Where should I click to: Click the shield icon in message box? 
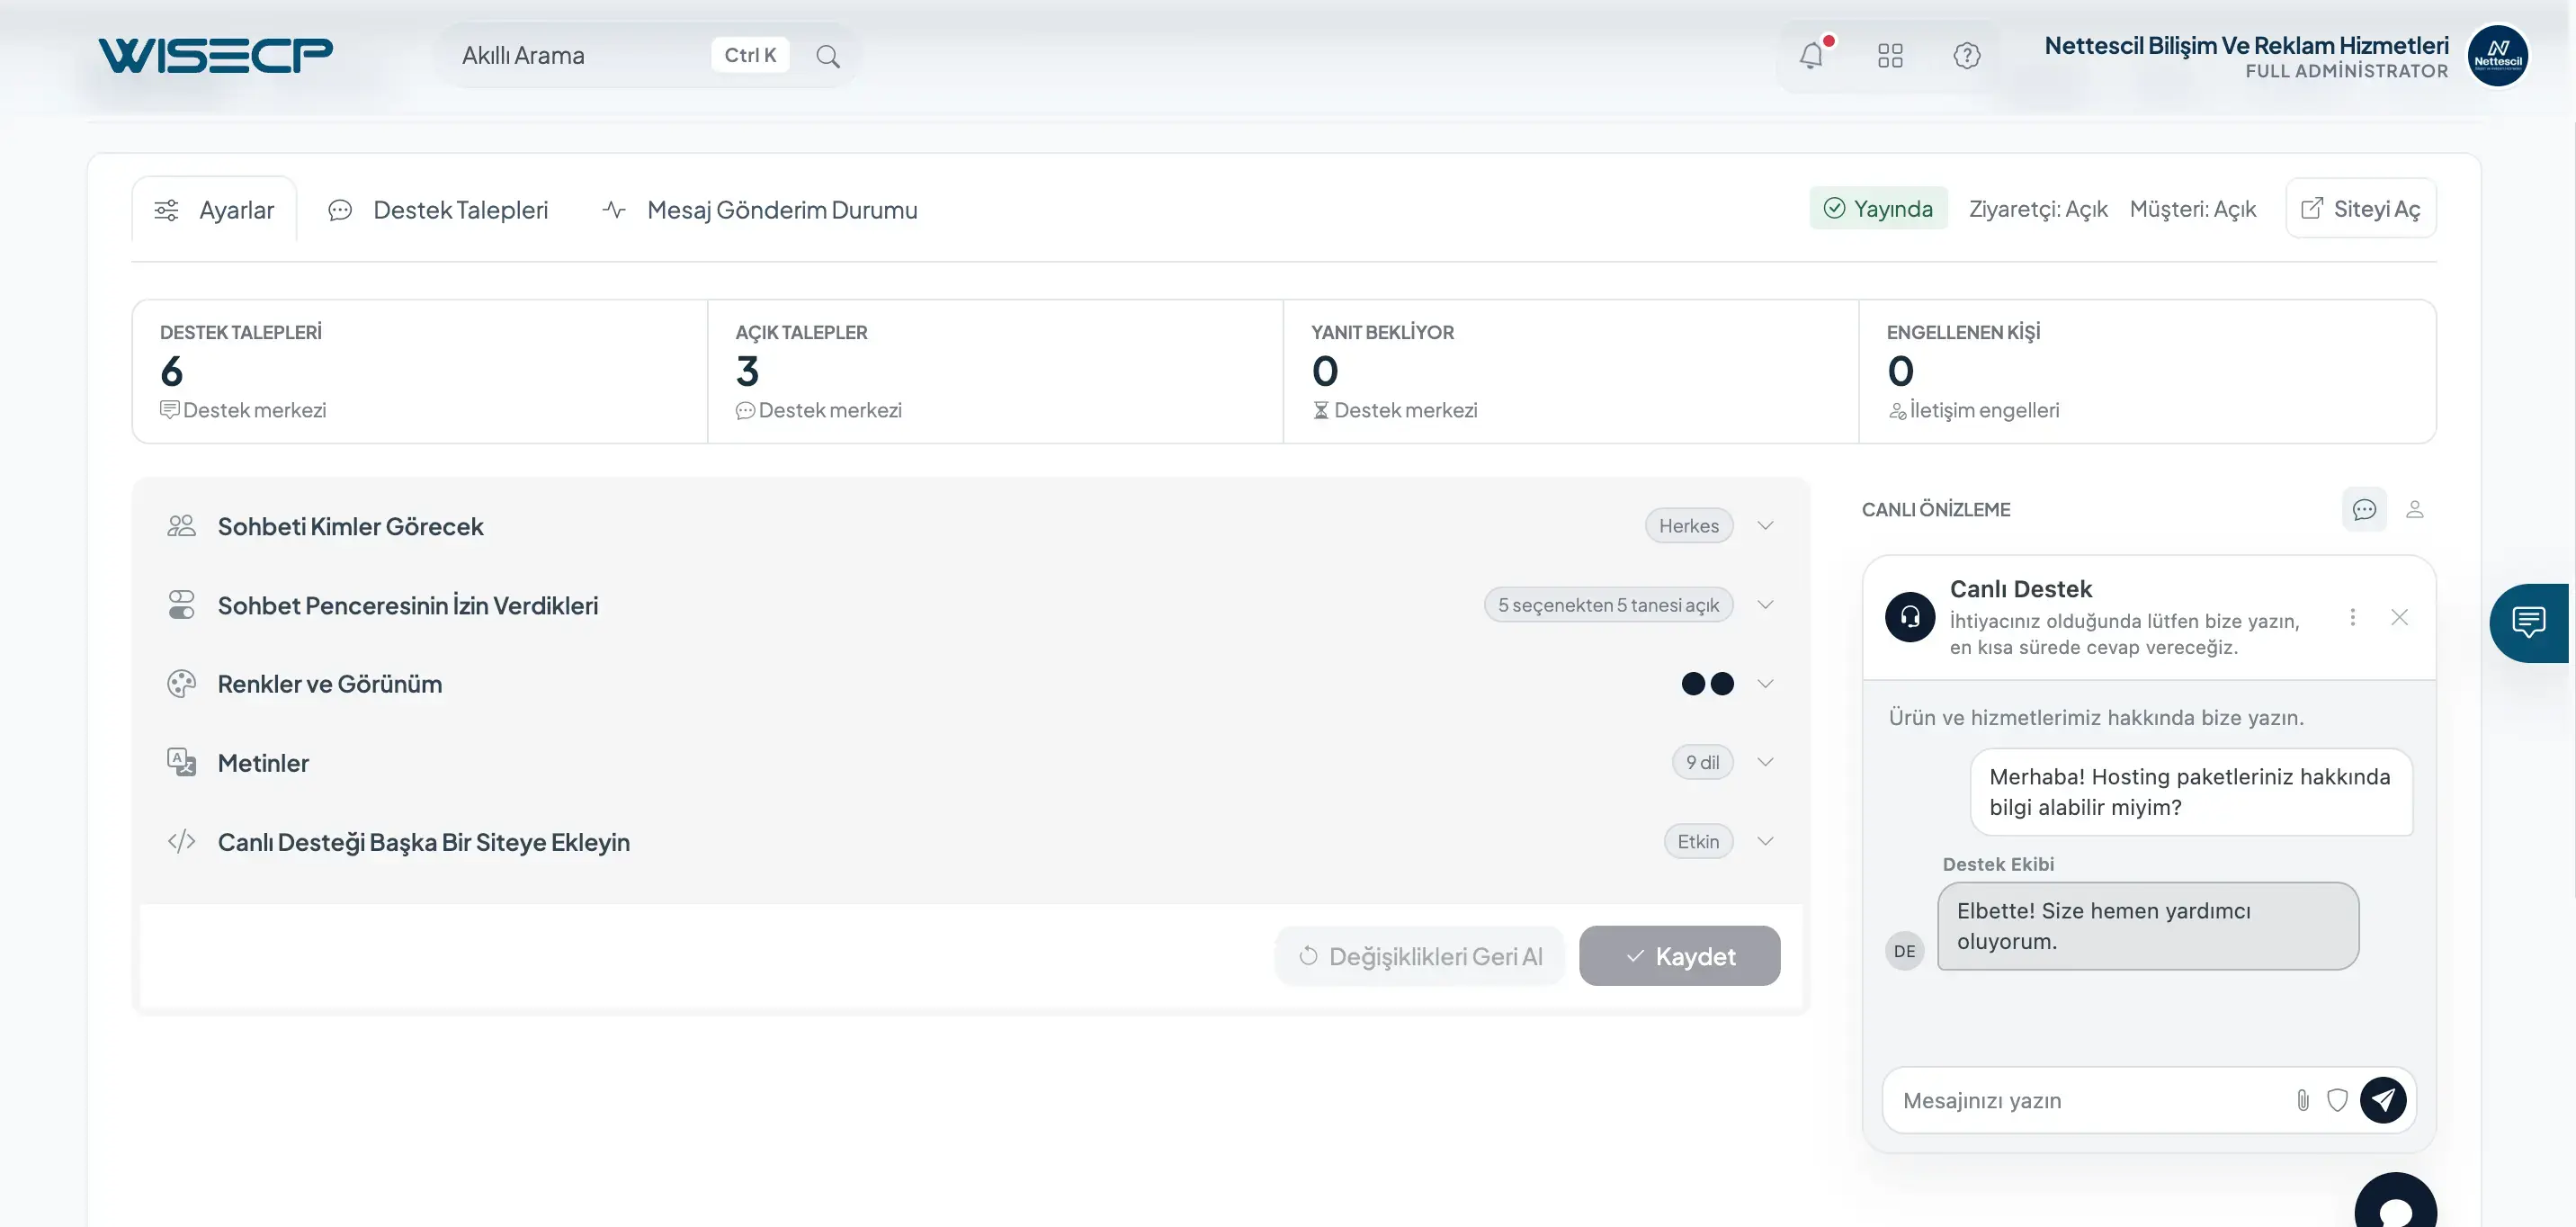point(2336,1100)
